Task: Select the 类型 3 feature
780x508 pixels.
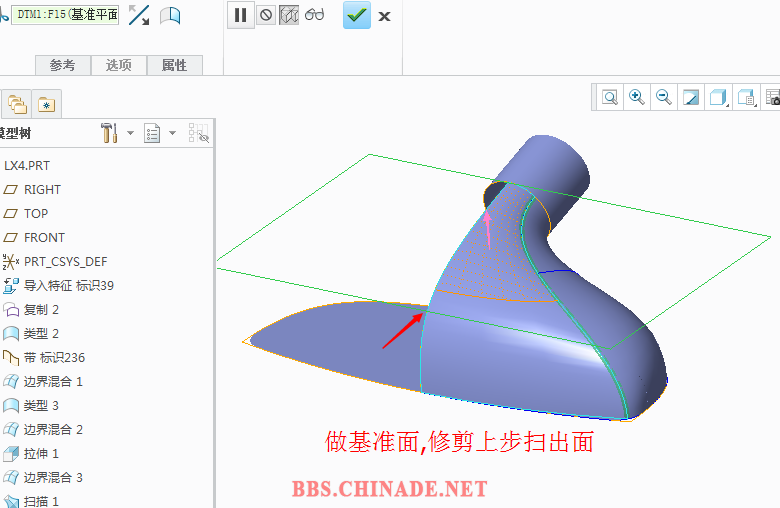Action: coord(31,406)
